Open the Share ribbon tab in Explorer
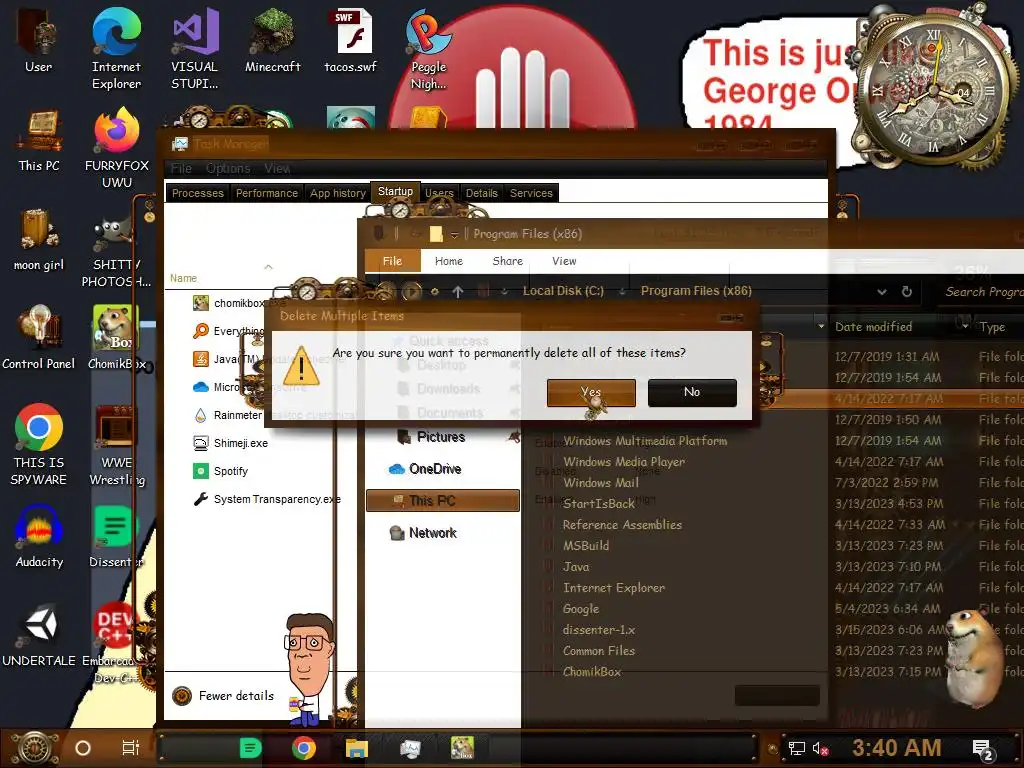The width and height of the screenshot is (1024, 768). click(x=507, y=261)
